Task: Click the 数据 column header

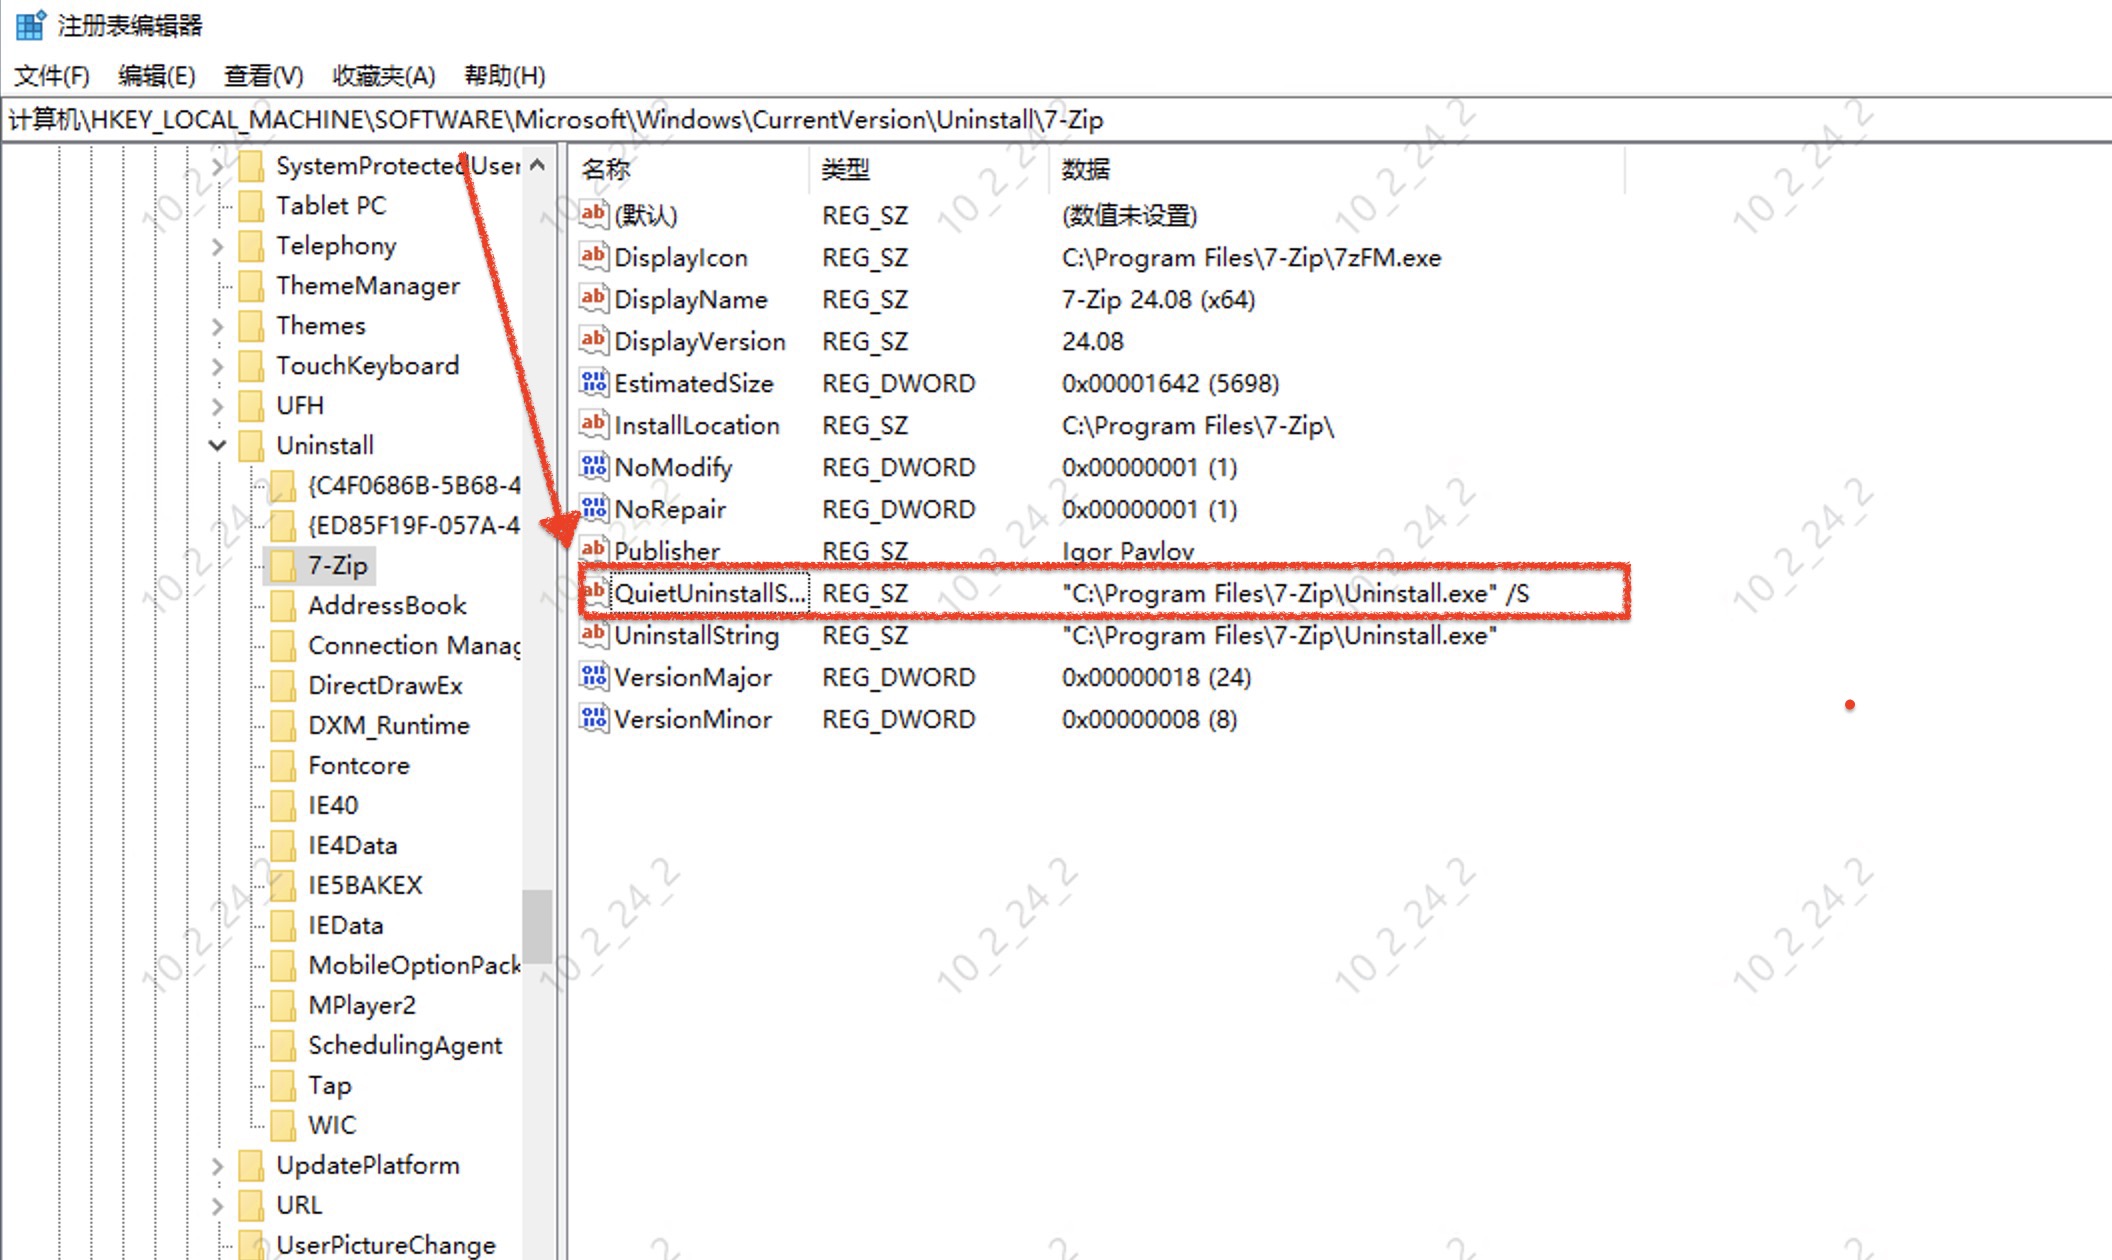Action: [1085, 169]
